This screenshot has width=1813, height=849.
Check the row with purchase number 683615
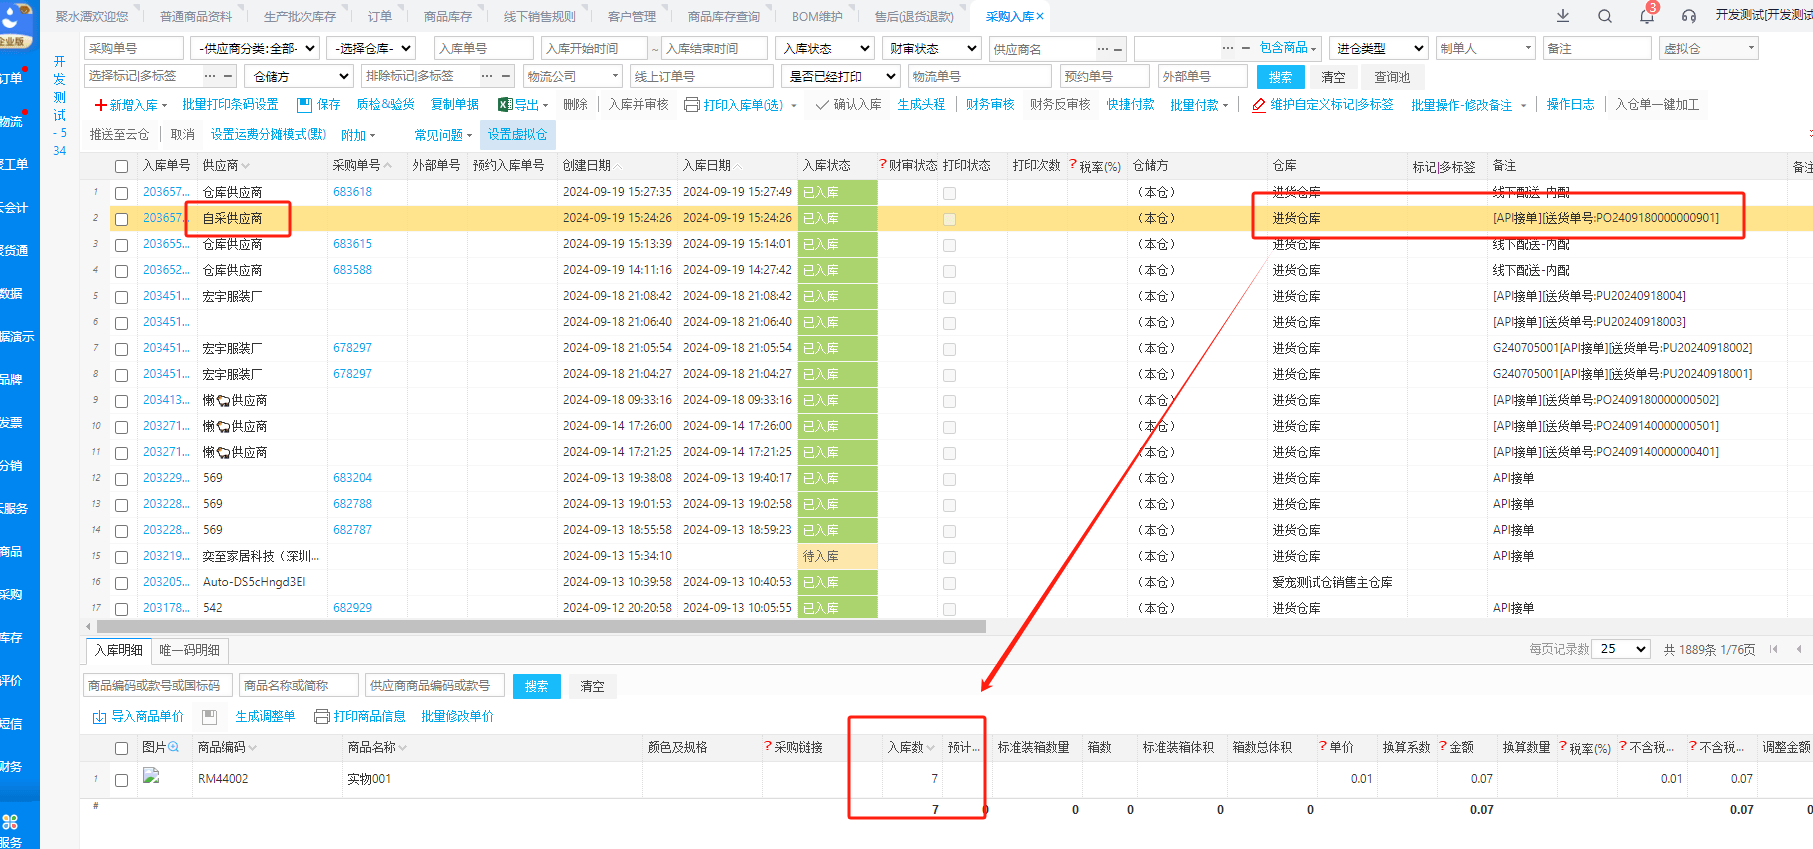click(121, 245)
